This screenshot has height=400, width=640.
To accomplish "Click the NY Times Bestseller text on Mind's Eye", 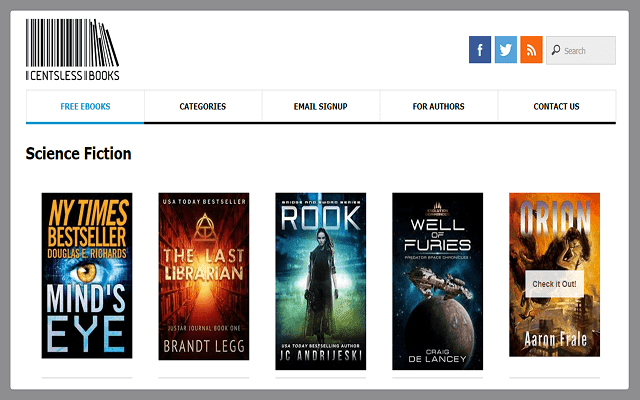I will (87, 220).
